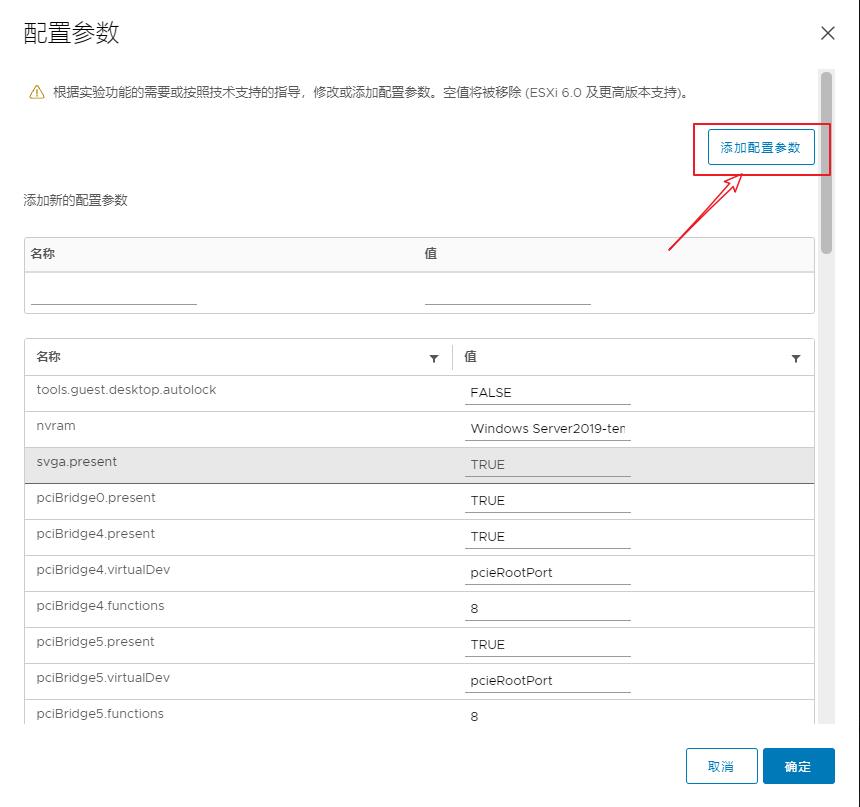860x807 pixels.
Task: Edit the pciBridge5.present value field
Action: click(x=547, y=645)
